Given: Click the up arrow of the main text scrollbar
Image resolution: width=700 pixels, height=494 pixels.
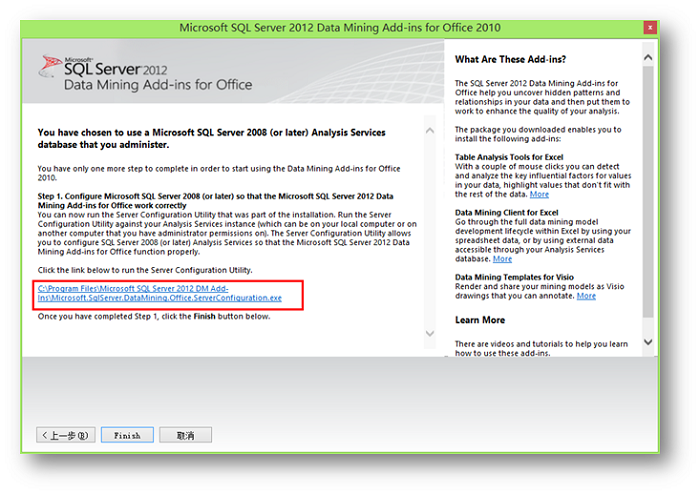Looking at the screenshot, I should [430, 131].
